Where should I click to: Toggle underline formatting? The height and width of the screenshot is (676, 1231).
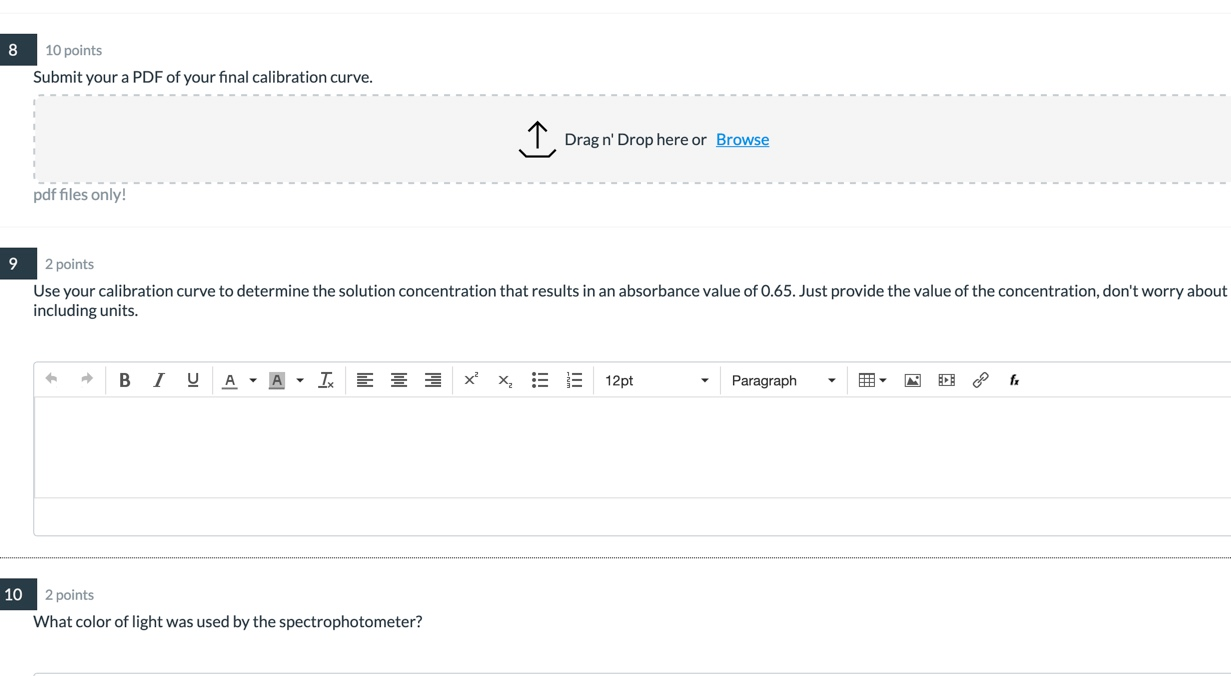[x=193, y=380]
